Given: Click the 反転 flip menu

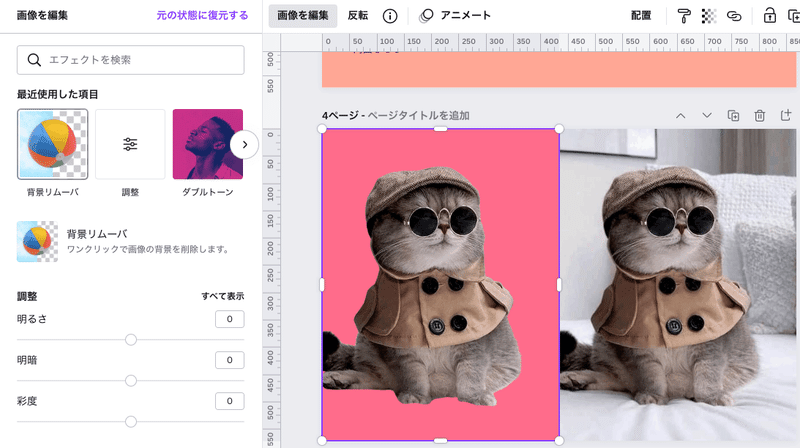Looking at the screenshot, I should (358, 16).
